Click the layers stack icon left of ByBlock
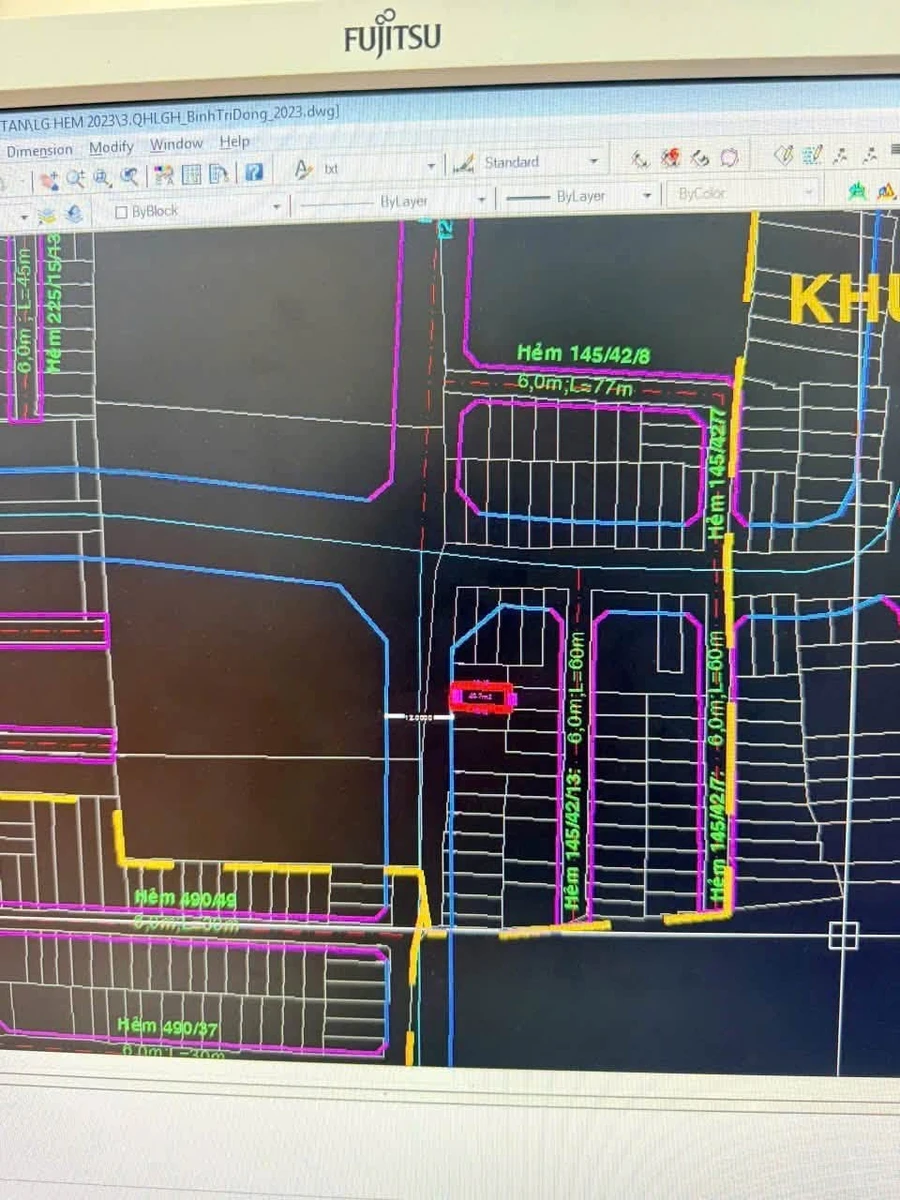900x1200 pixels. [47, 215]
